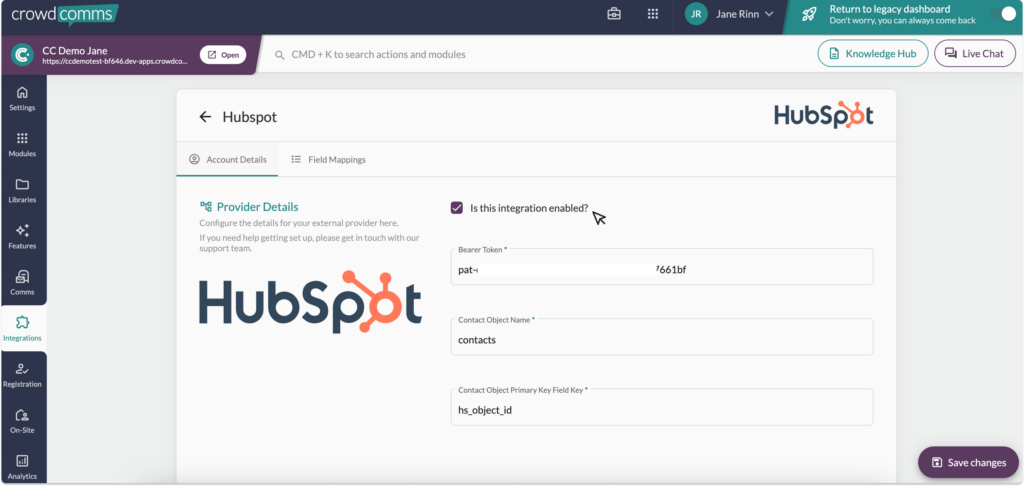Switch to the Field Mappings tab
Image resolution: width=1024 pixels, height=486 pixels.
click(328, 159)
